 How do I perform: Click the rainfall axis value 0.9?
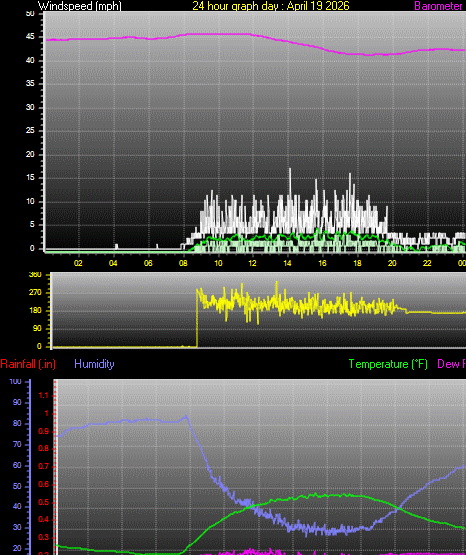(44, 431)
